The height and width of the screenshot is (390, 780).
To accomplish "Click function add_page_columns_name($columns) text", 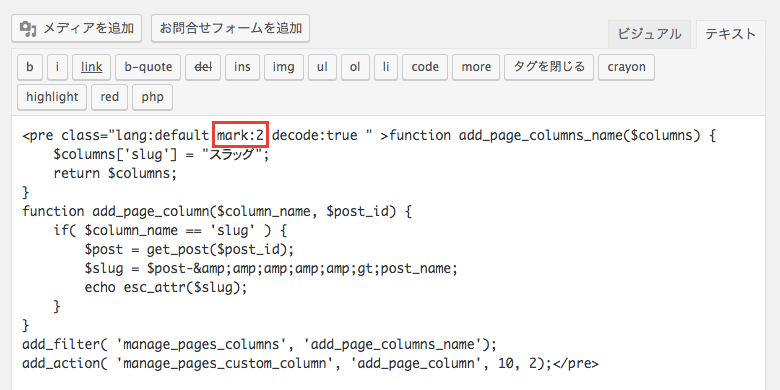I will (x=546, y=135).
